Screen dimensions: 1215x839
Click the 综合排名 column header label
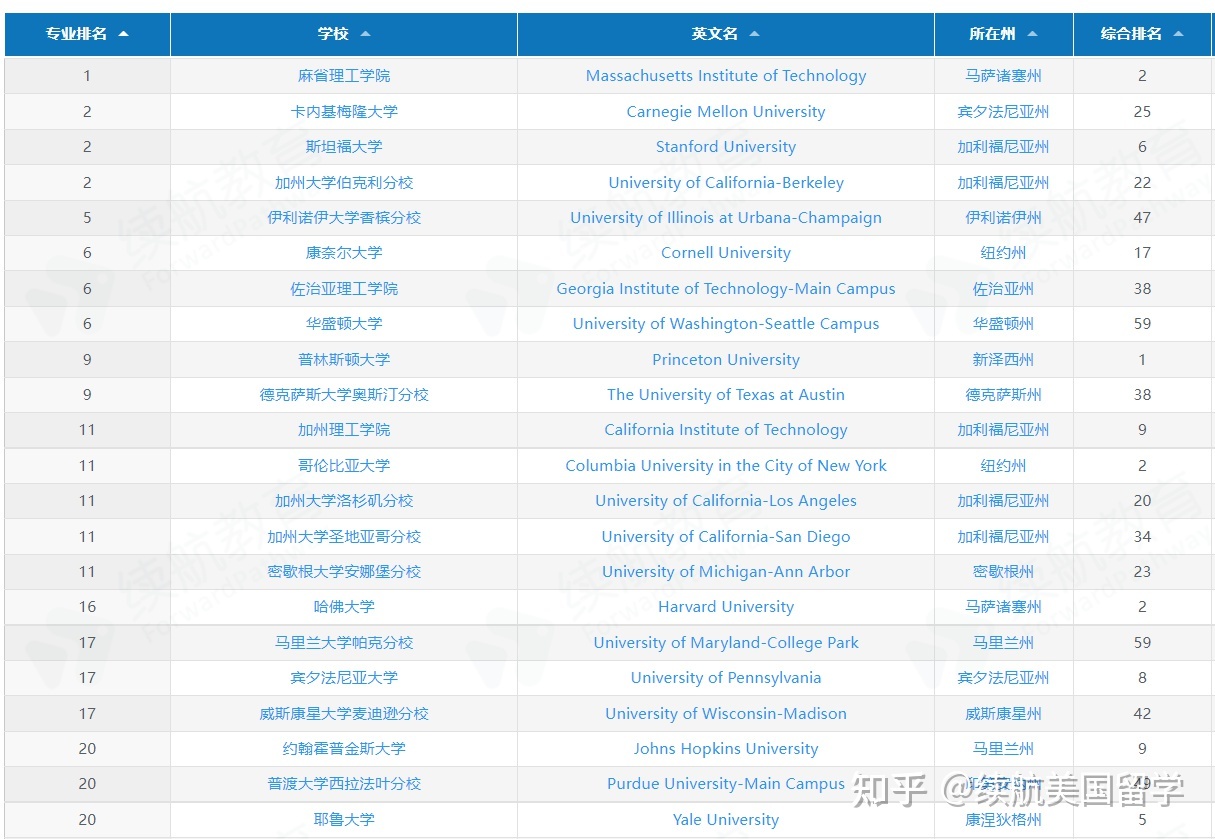tap(1131, 34)
